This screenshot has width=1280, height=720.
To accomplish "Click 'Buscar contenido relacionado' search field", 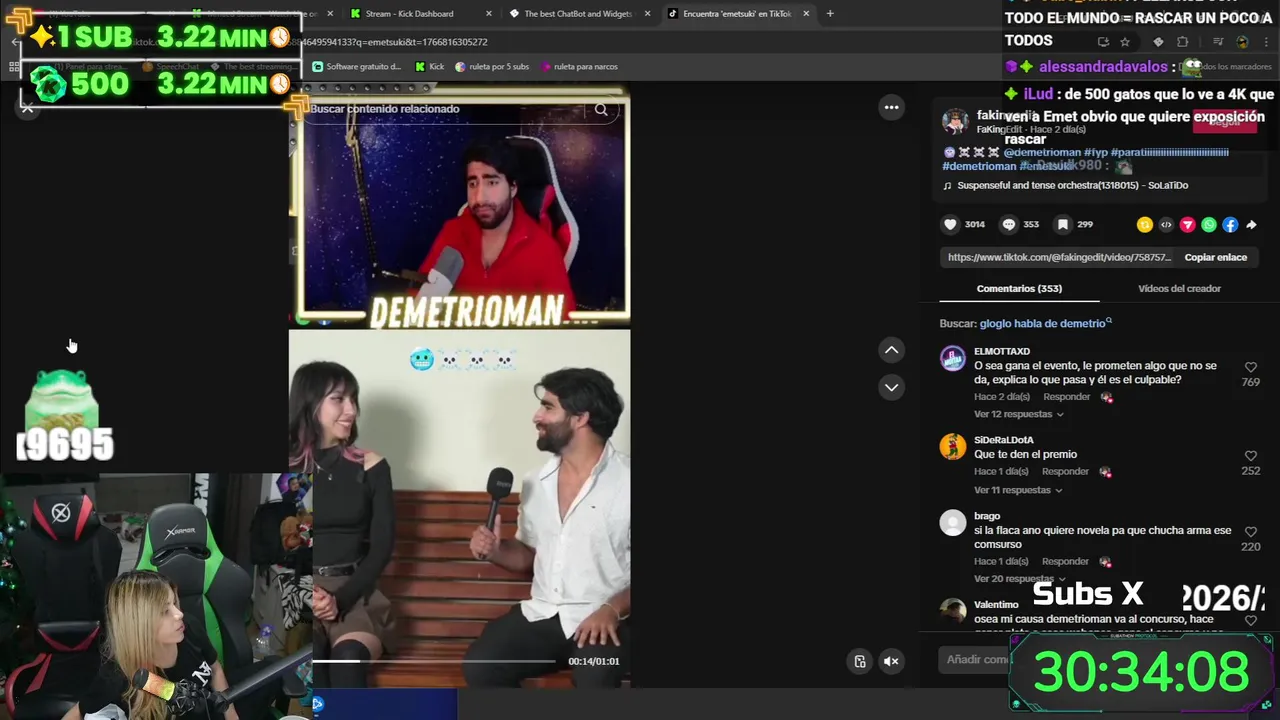I will [x=445, y=109].
